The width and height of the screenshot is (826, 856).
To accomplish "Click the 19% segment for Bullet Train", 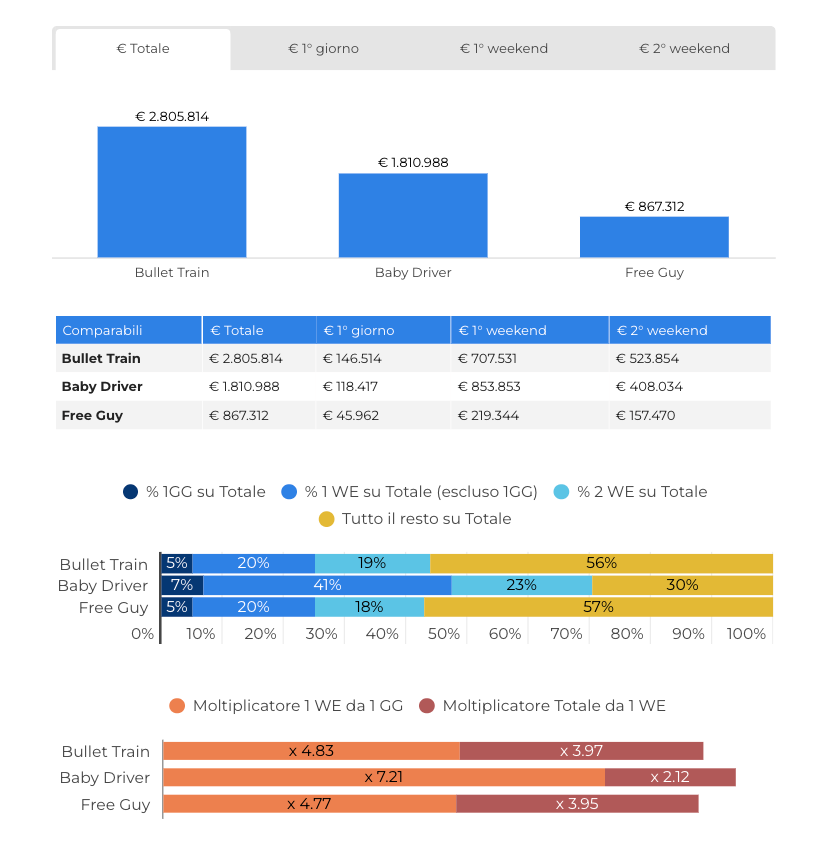I will pyautogui.click(x=372, y=563).
